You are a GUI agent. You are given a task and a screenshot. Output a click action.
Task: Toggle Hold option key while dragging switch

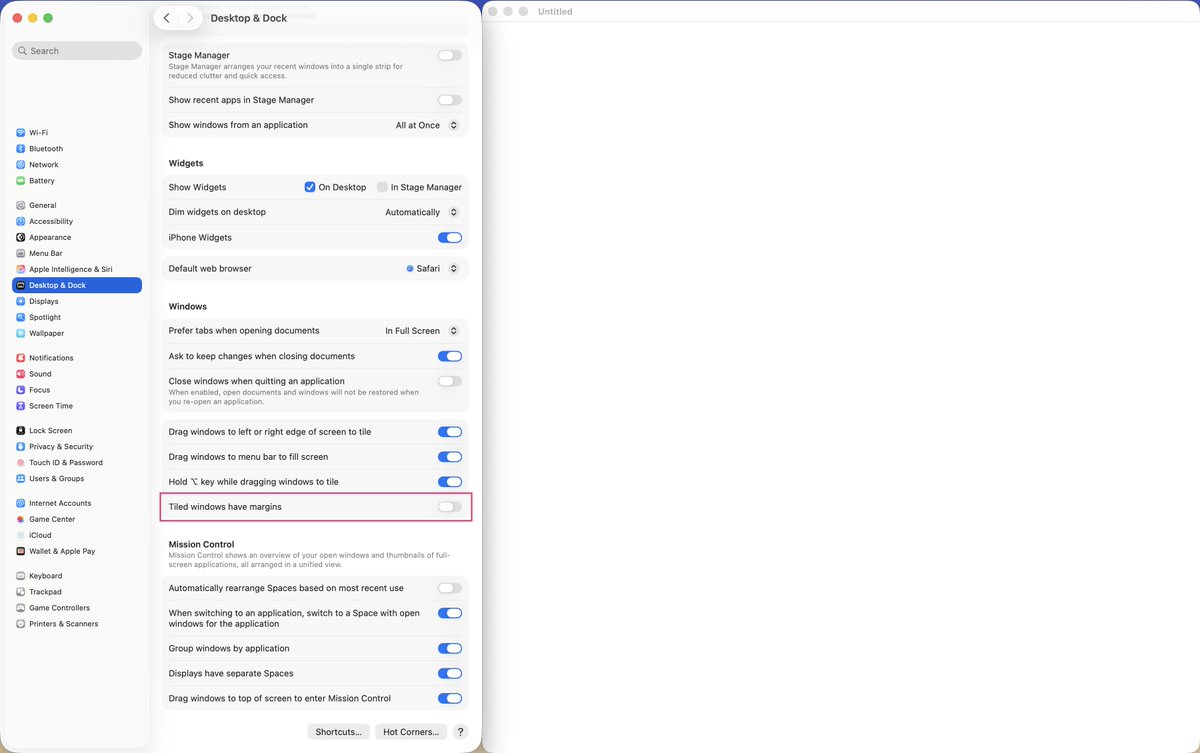click(450, 482)
